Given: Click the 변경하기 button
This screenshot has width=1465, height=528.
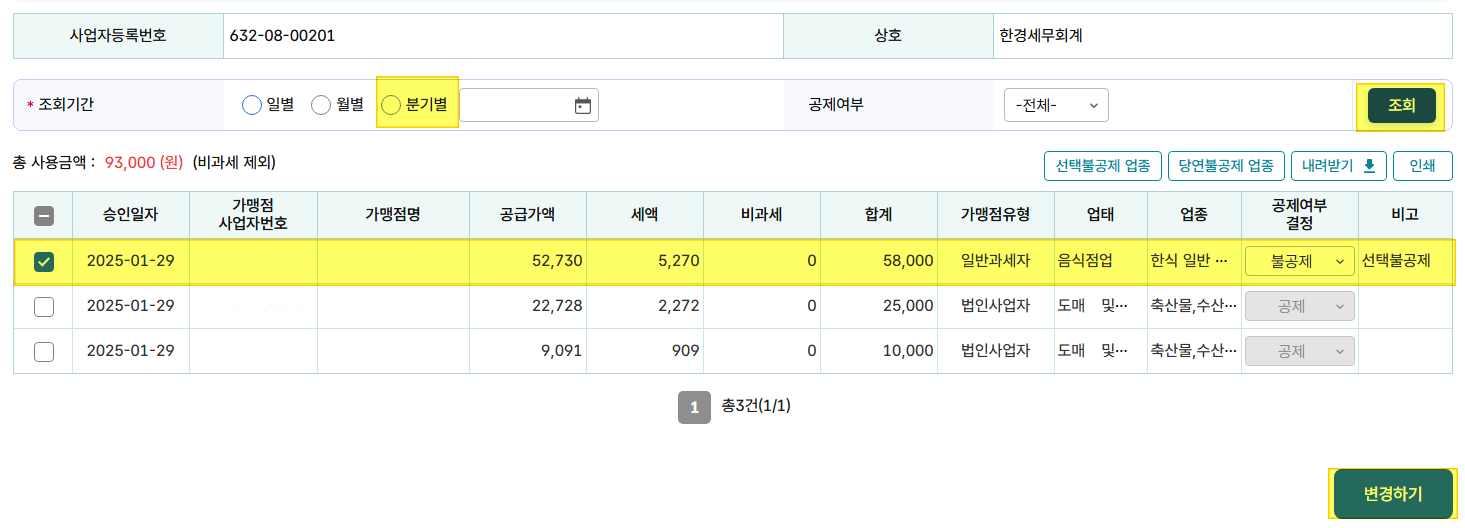Looking at the screenshot, I should [1393, 494].
